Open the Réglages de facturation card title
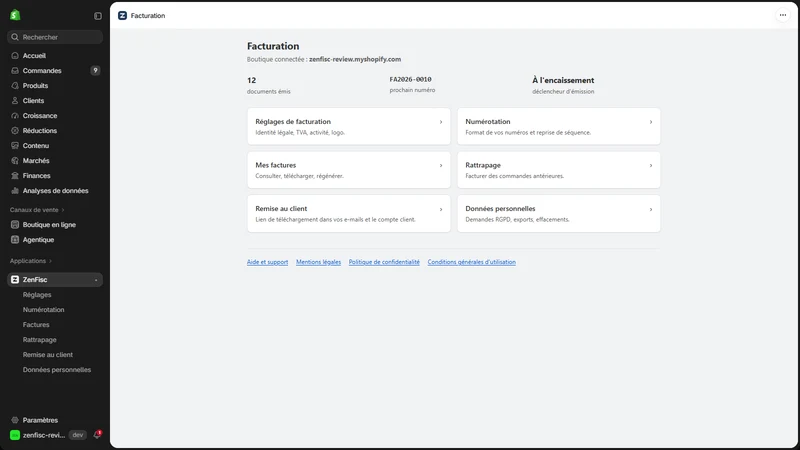The image size is (800, 450). (x=293, y=121)
